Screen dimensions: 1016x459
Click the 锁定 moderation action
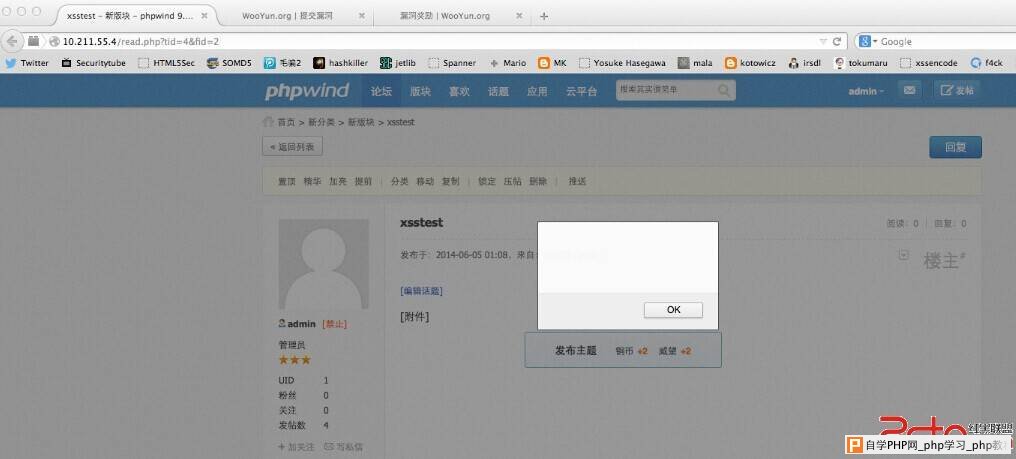pyautogui.click(x=487, y=182)
